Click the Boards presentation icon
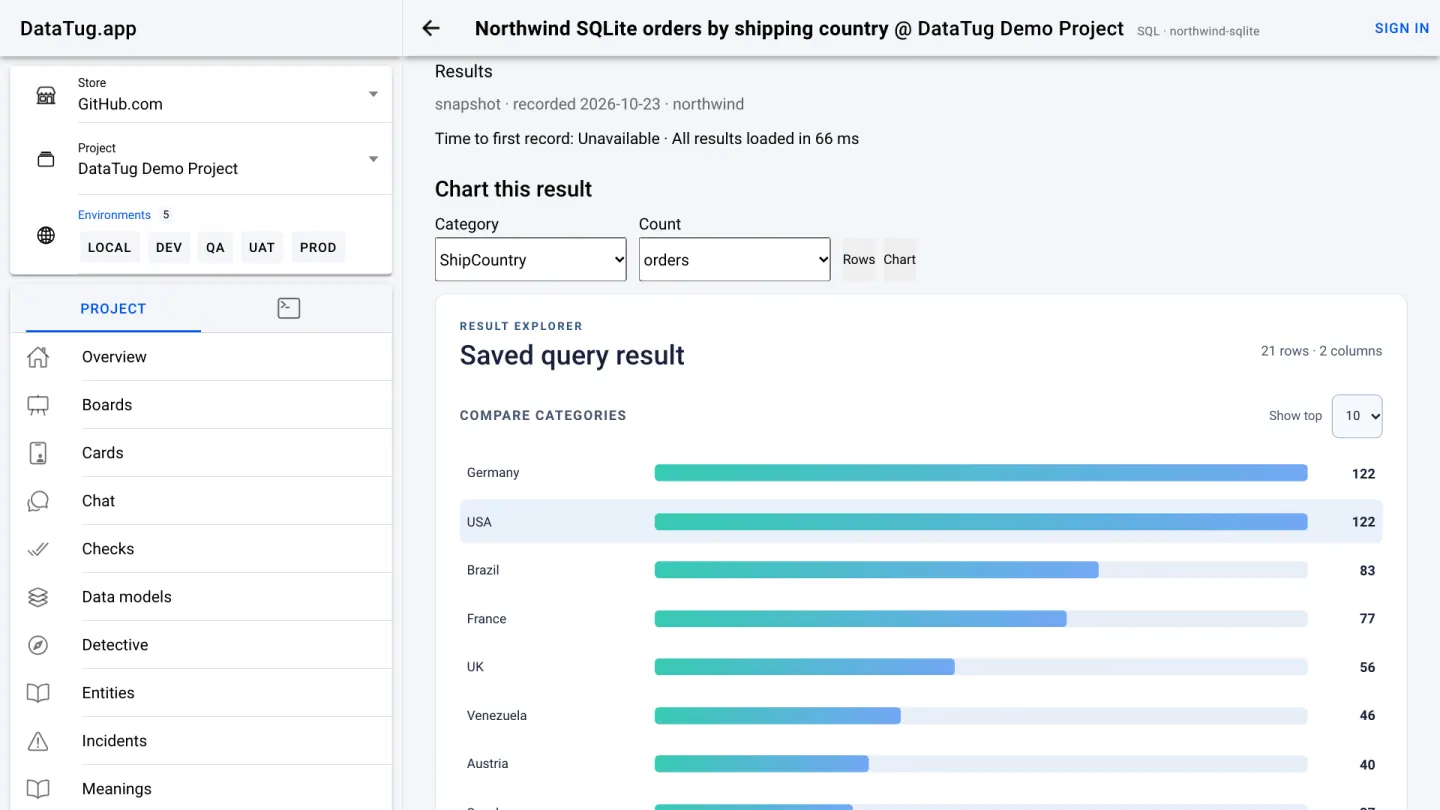Screen dimensions: 1440x810 click(x=38, y=405)
